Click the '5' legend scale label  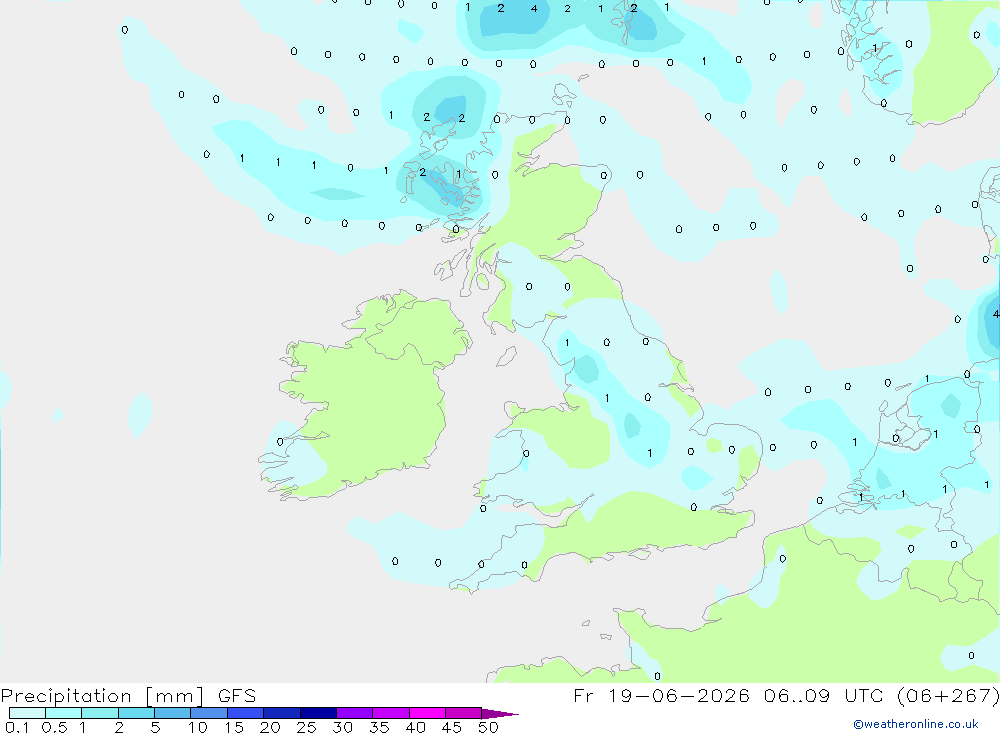(x=155, y=727)
